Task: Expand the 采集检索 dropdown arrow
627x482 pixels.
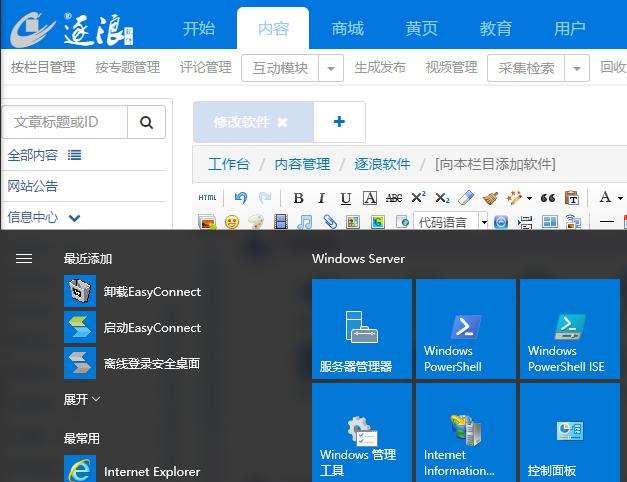Action: (577, 68)
